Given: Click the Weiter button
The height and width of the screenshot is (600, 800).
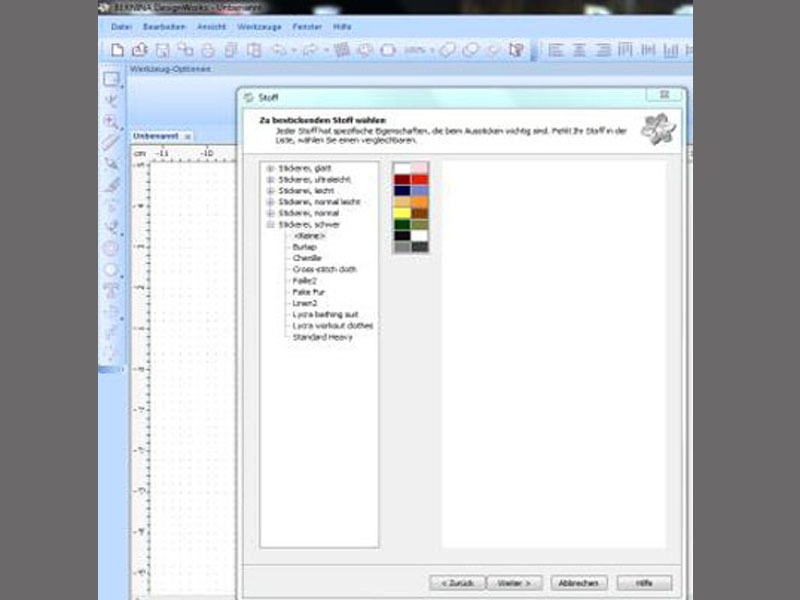Looking at the screenshot, I should (x=515, y=583).
